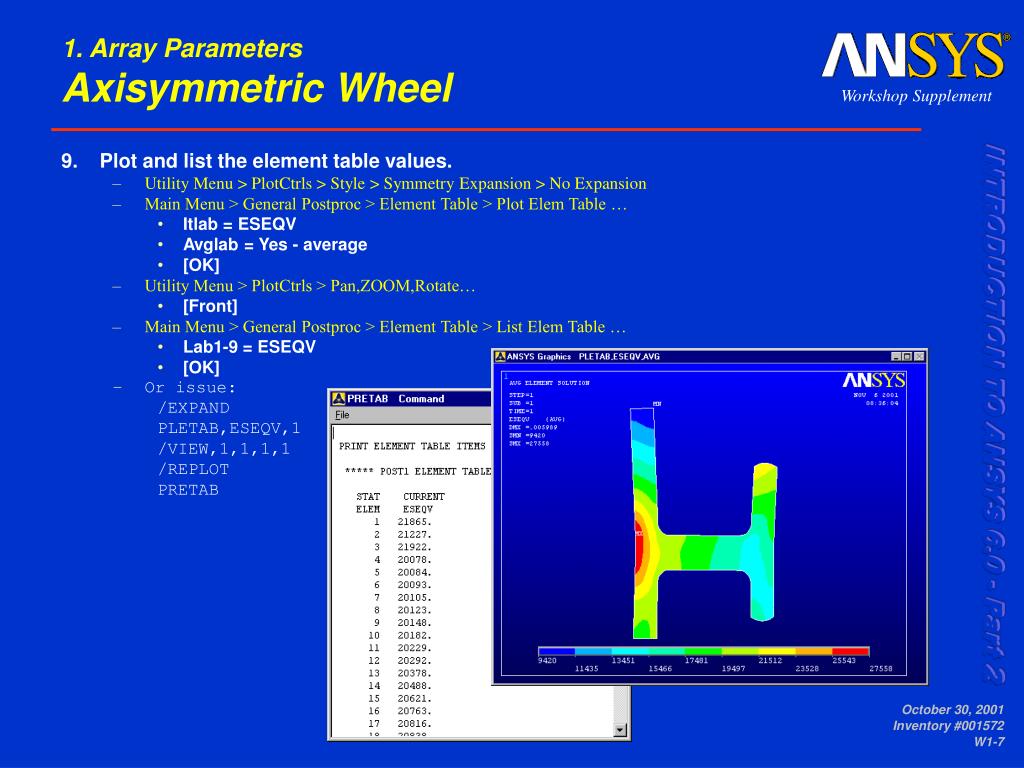
Task: Click the PLETAB,ESEQV,1 command text
Action: (x=229, y=428)
